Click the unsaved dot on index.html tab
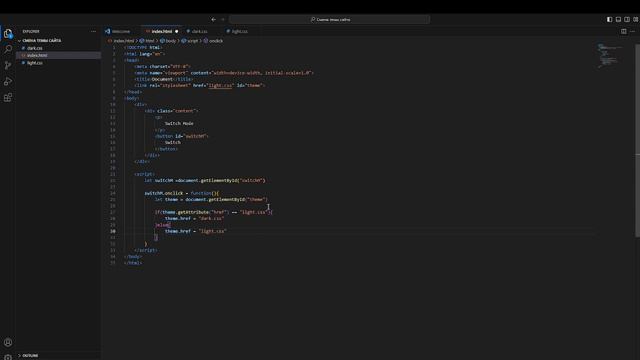This screenshot has height=360, width=640. coord(177,31)
